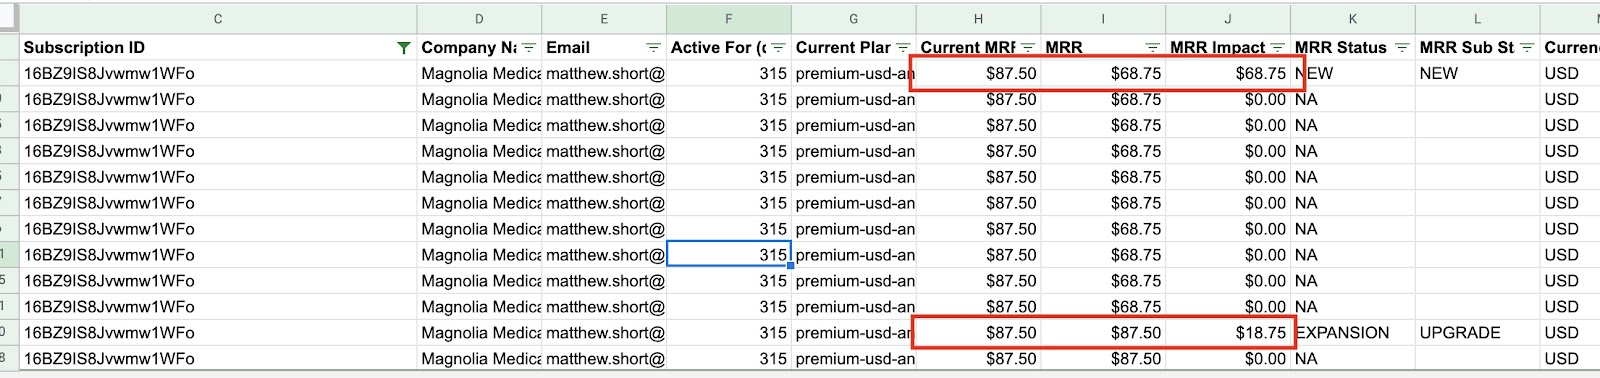Select the highlighted 315 cell
Screen dimensions: 1600x378
pos(729,255)
